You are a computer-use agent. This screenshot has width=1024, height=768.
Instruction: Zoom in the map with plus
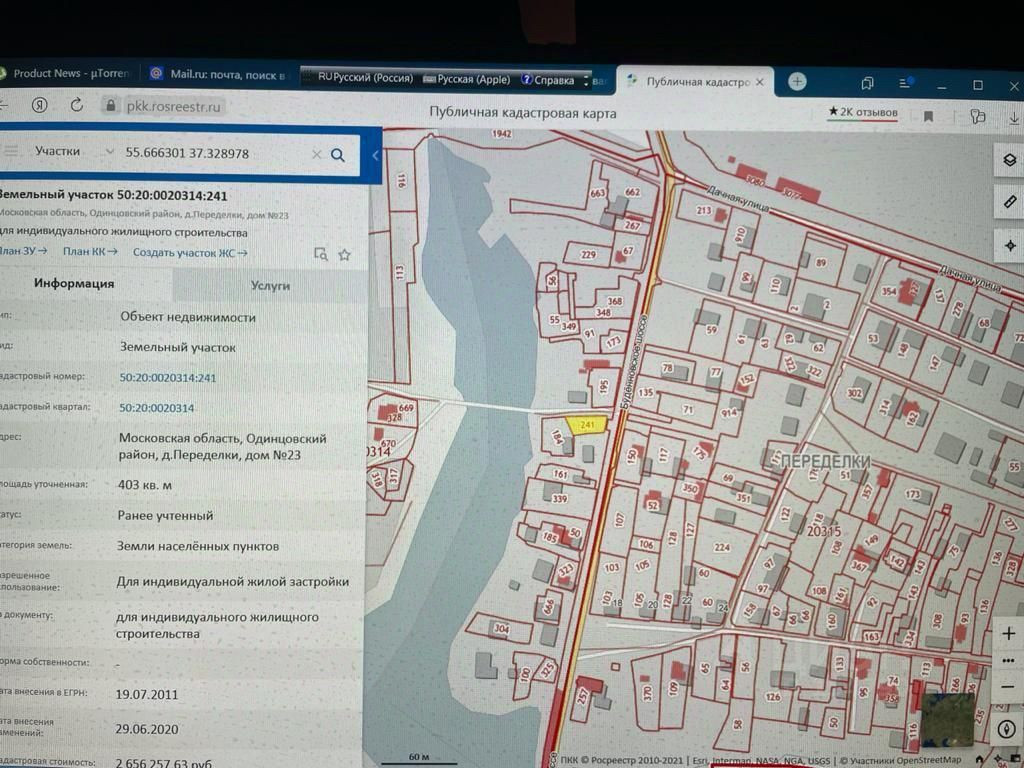(x=1008, y=633)
